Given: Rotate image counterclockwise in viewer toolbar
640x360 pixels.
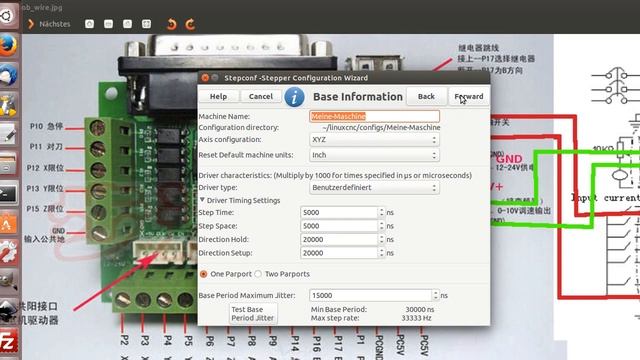Looking at the screenshot, I should point(171,24).
